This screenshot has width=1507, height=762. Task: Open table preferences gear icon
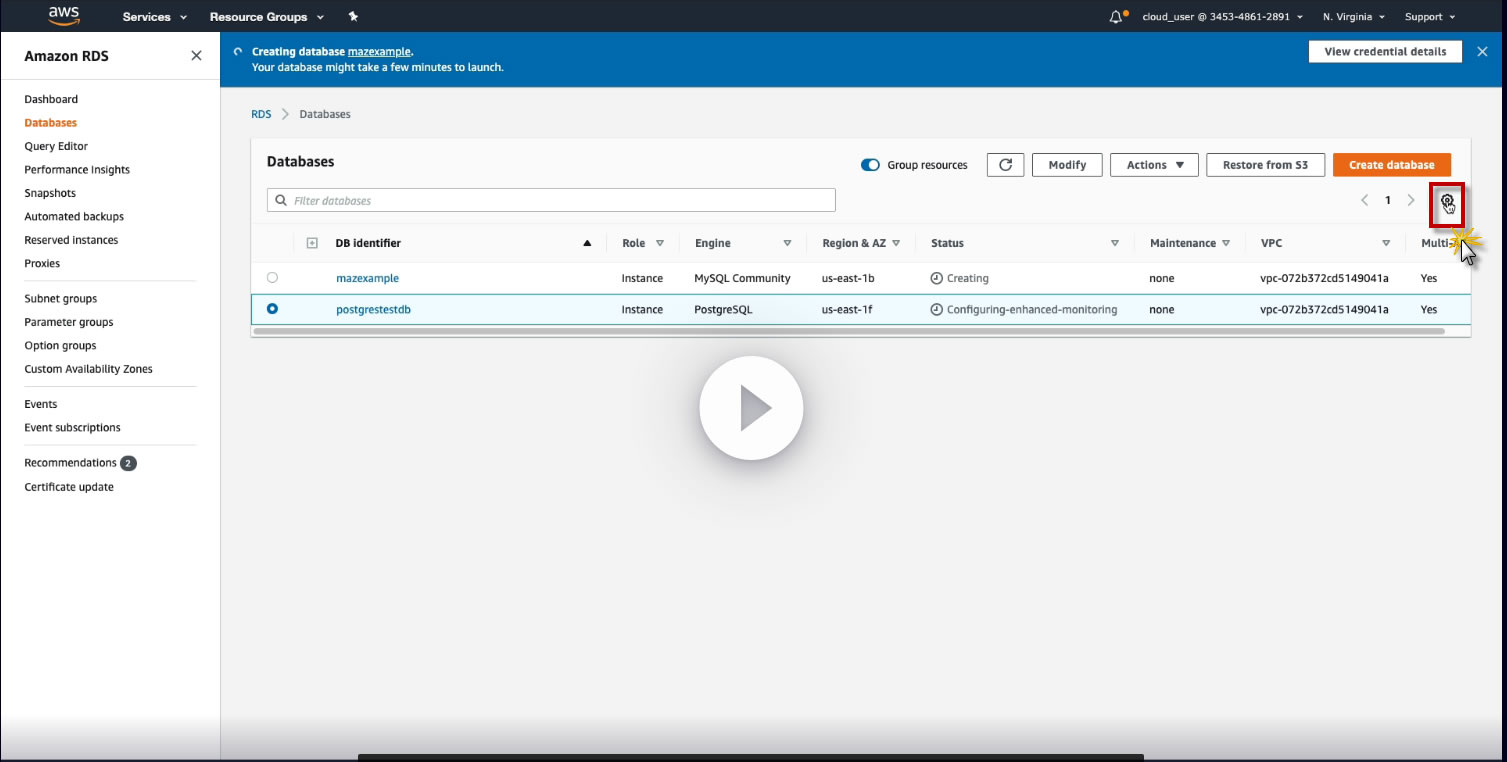(1447, 201)
